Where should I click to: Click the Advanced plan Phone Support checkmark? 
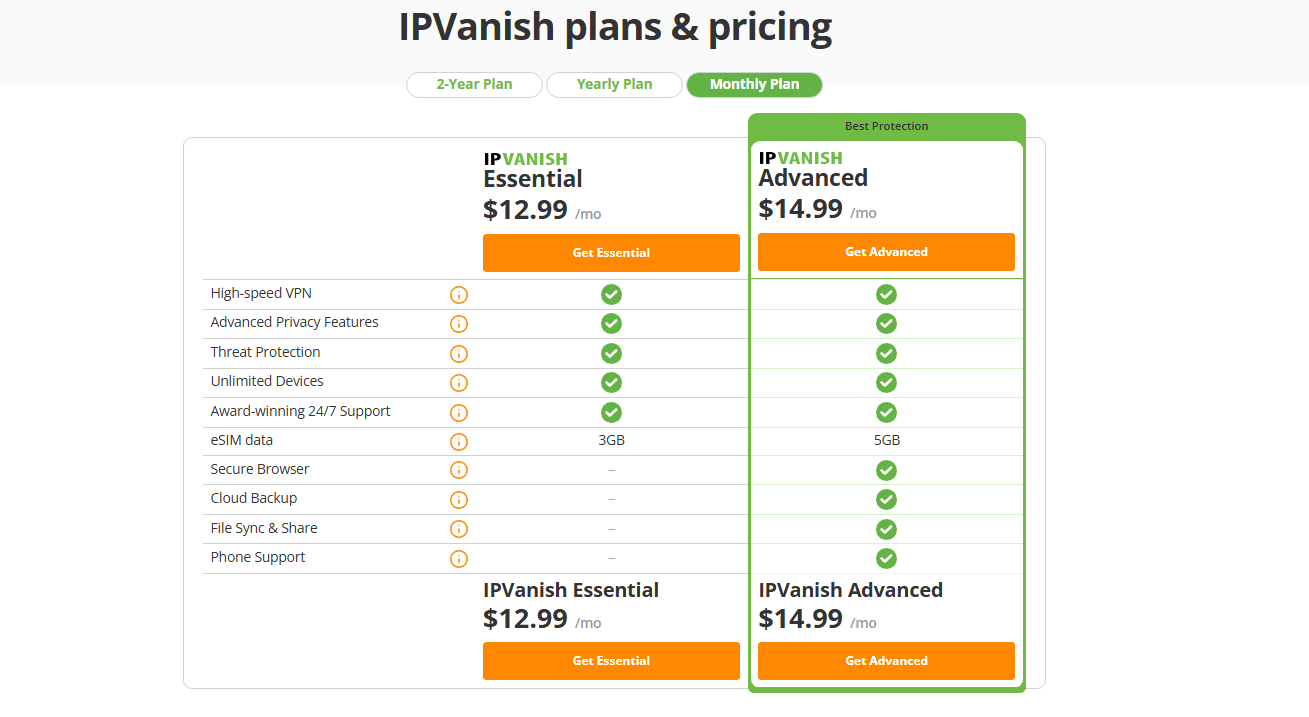[886, 559]
